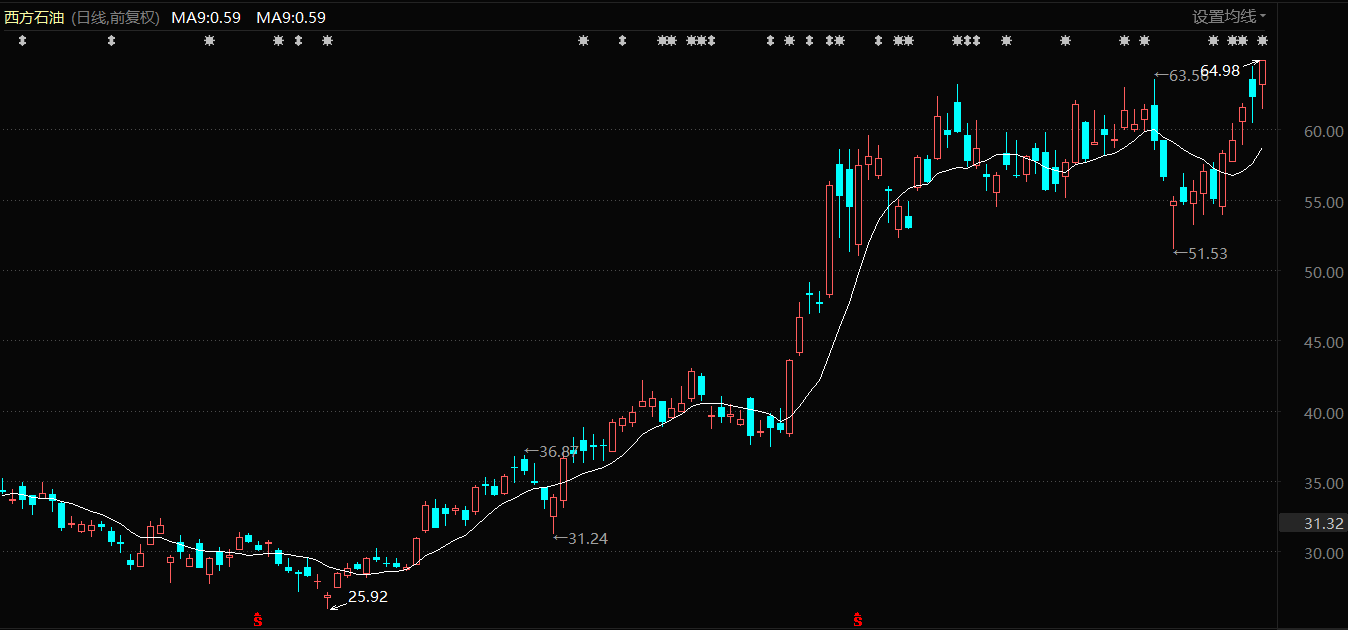Image resolution: width=1348 pixels, height=630 pixels.
Task: Click the (日线,前复权) period label
Action: pos(115,17)
